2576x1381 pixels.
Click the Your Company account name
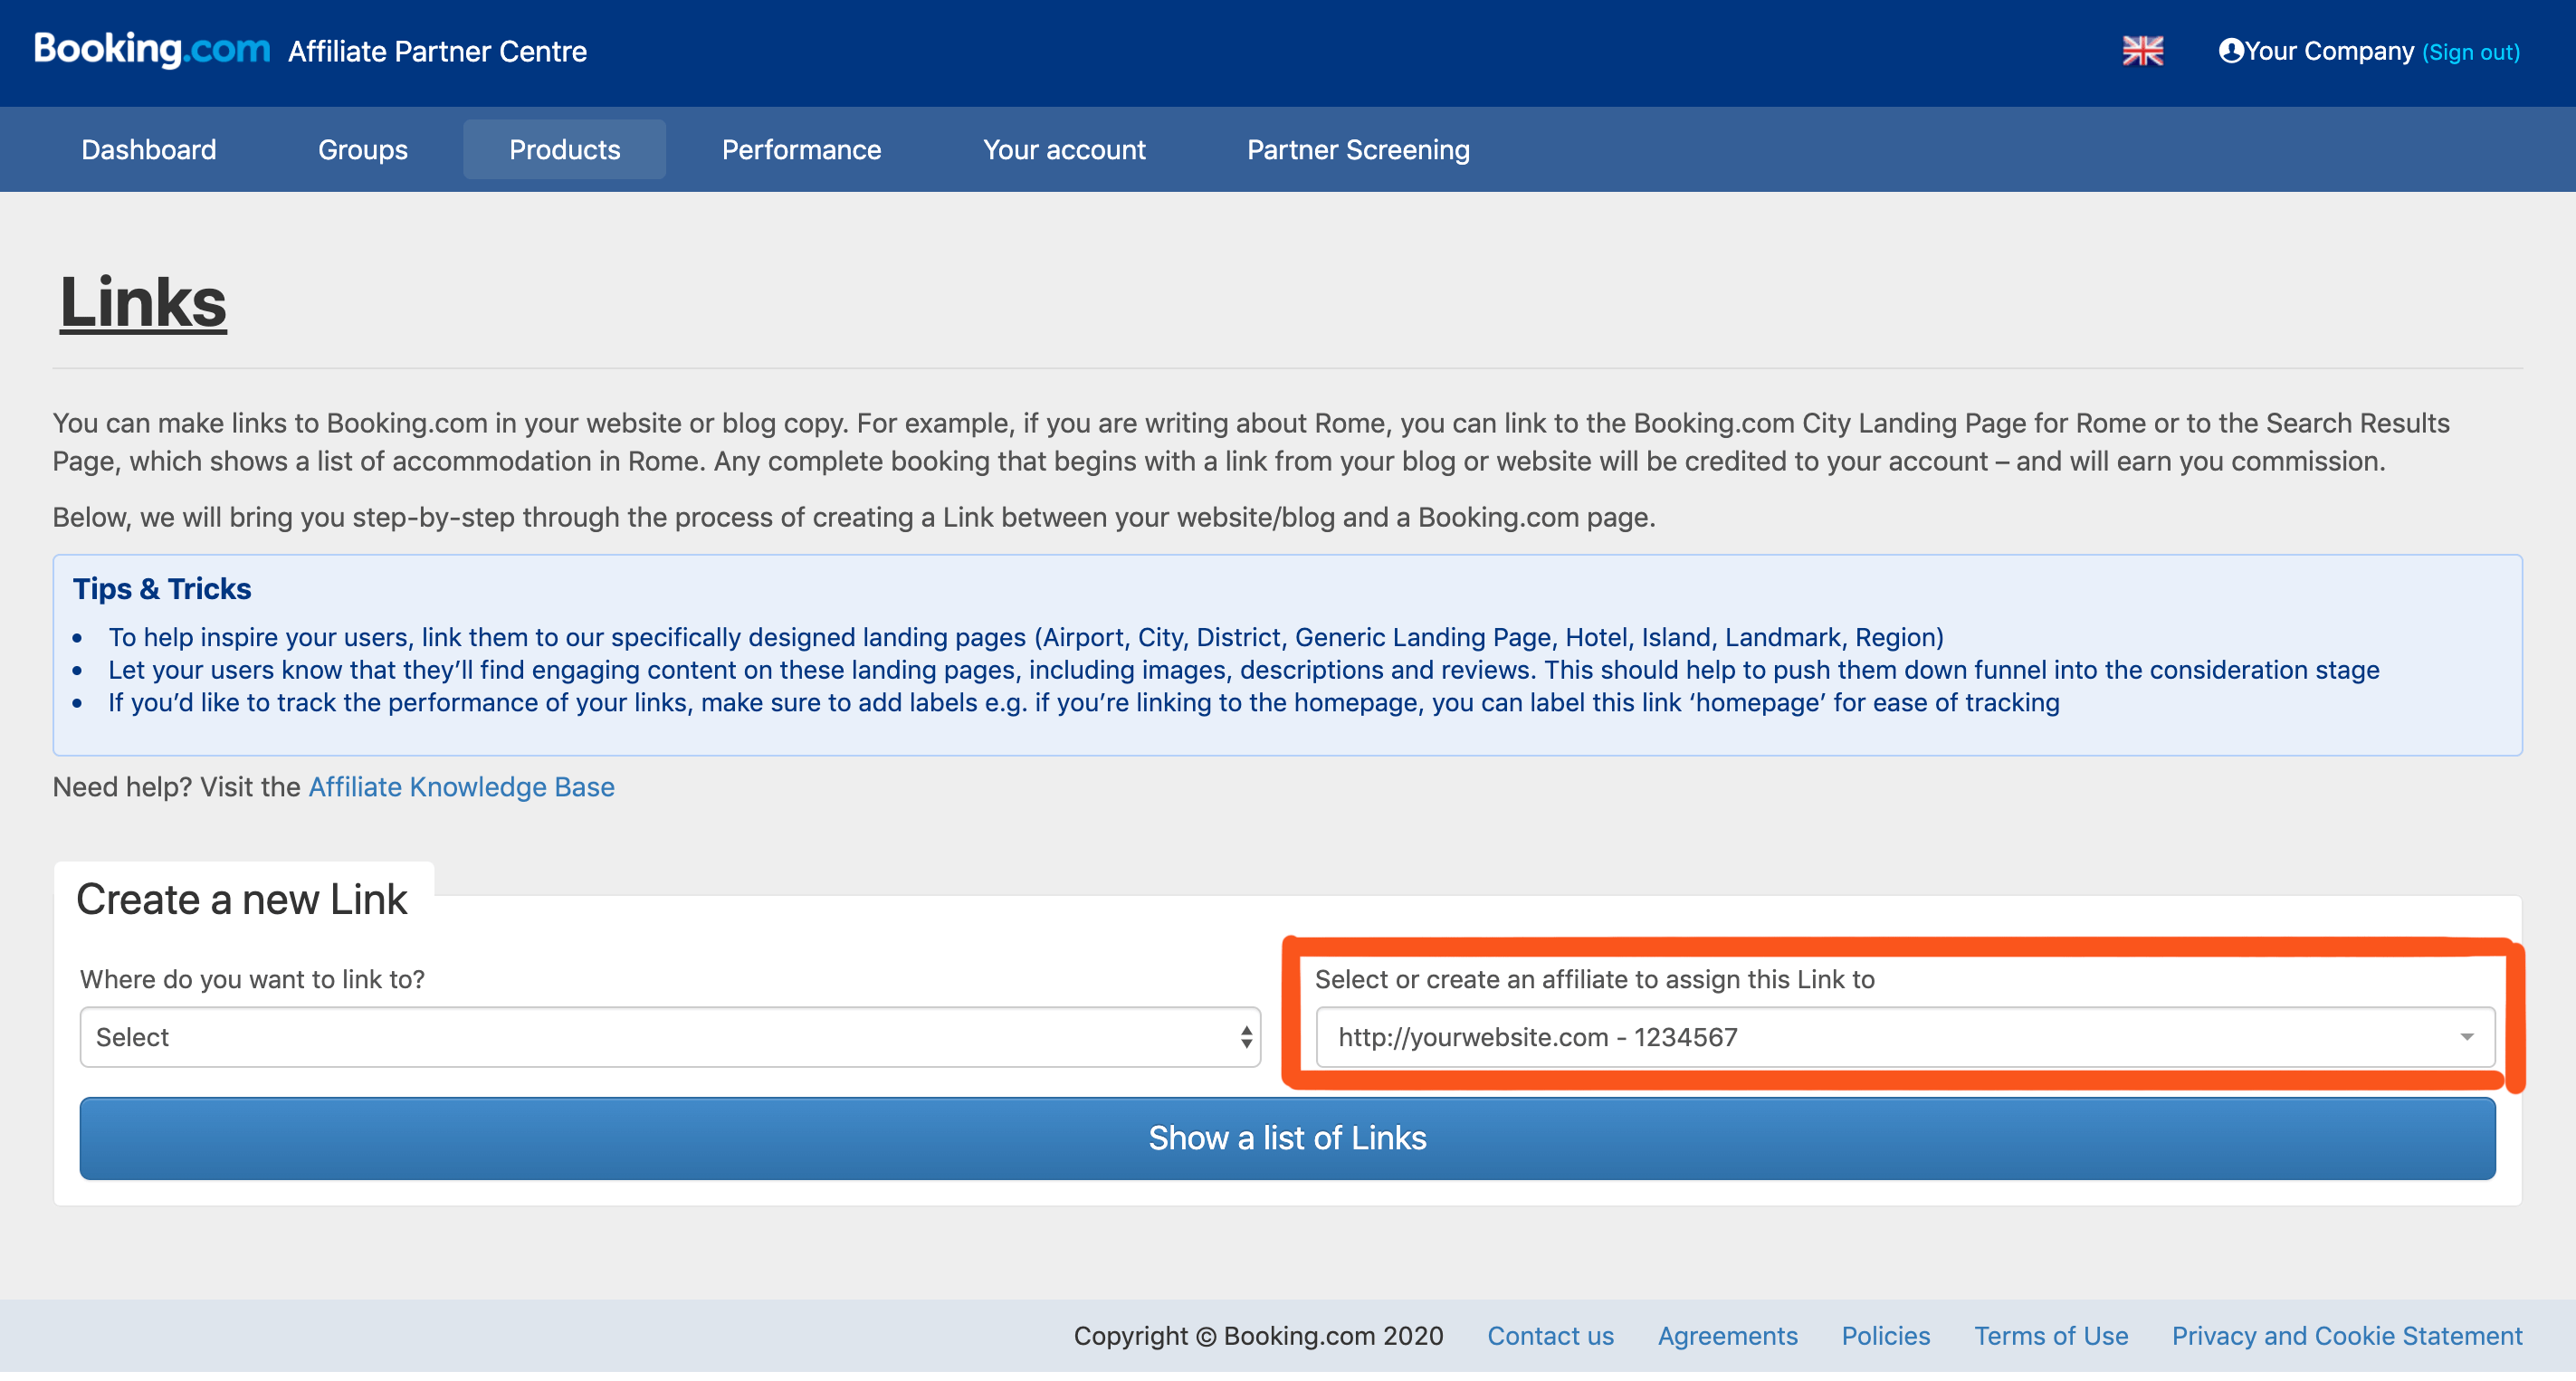point(2329,51)
